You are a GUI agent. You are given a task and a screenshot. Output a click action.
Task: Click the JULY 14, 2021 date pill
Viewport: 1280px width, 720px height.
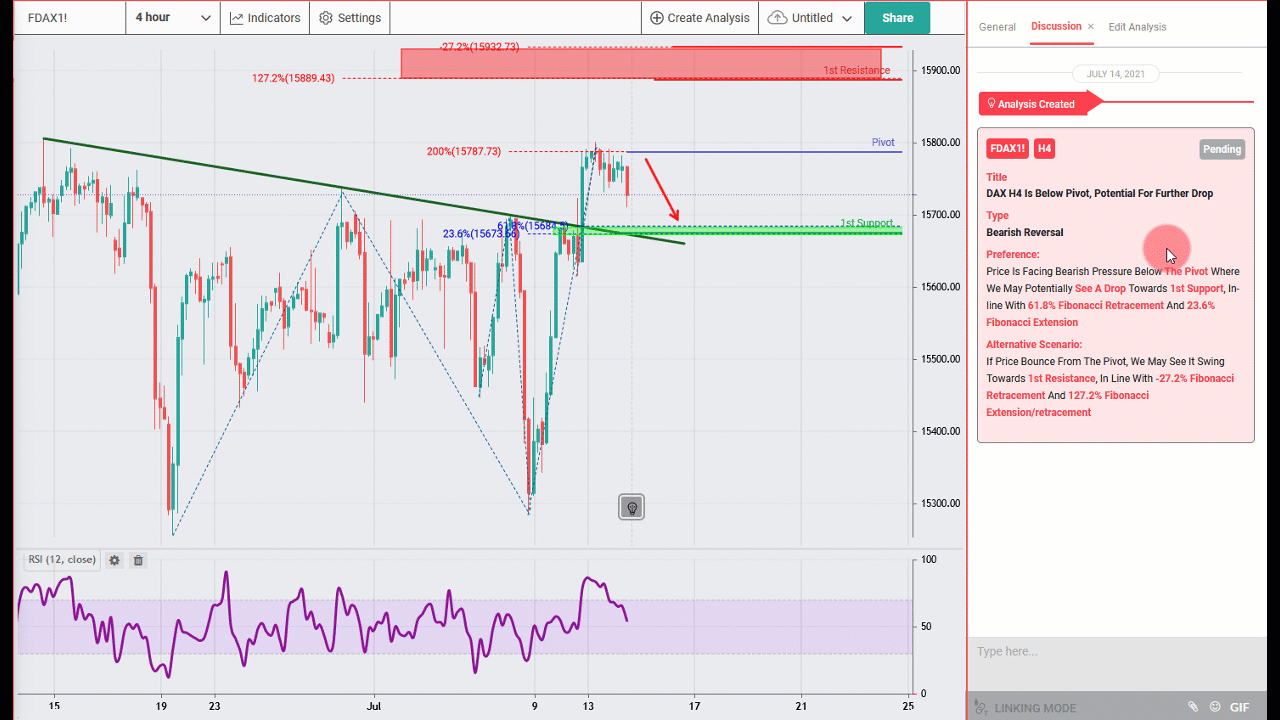point(1116,74)
